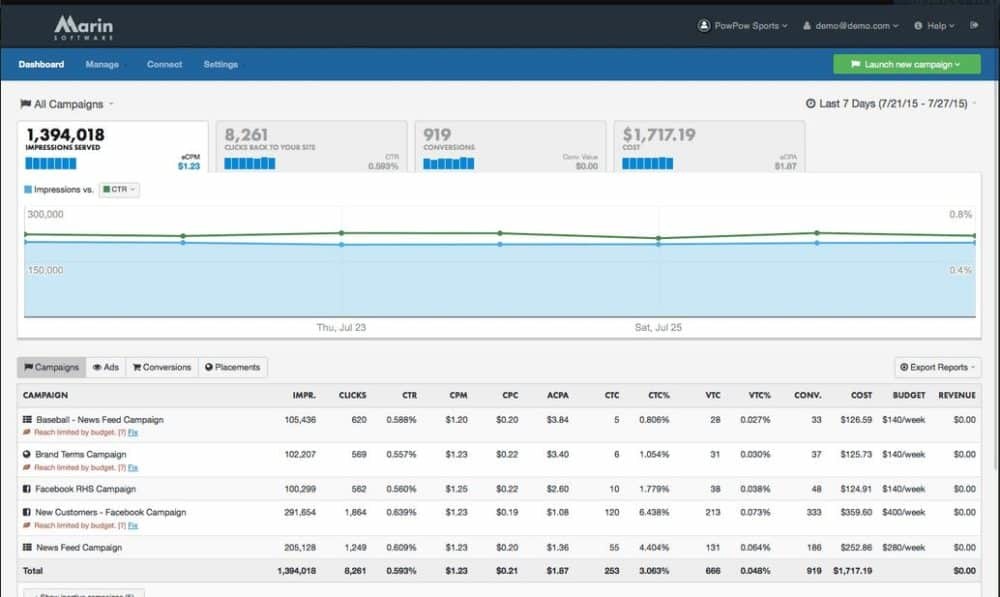Click the globe icon beside Brand Terms Campaign
Screen dimensions: 1000x597
pos(27,454)
